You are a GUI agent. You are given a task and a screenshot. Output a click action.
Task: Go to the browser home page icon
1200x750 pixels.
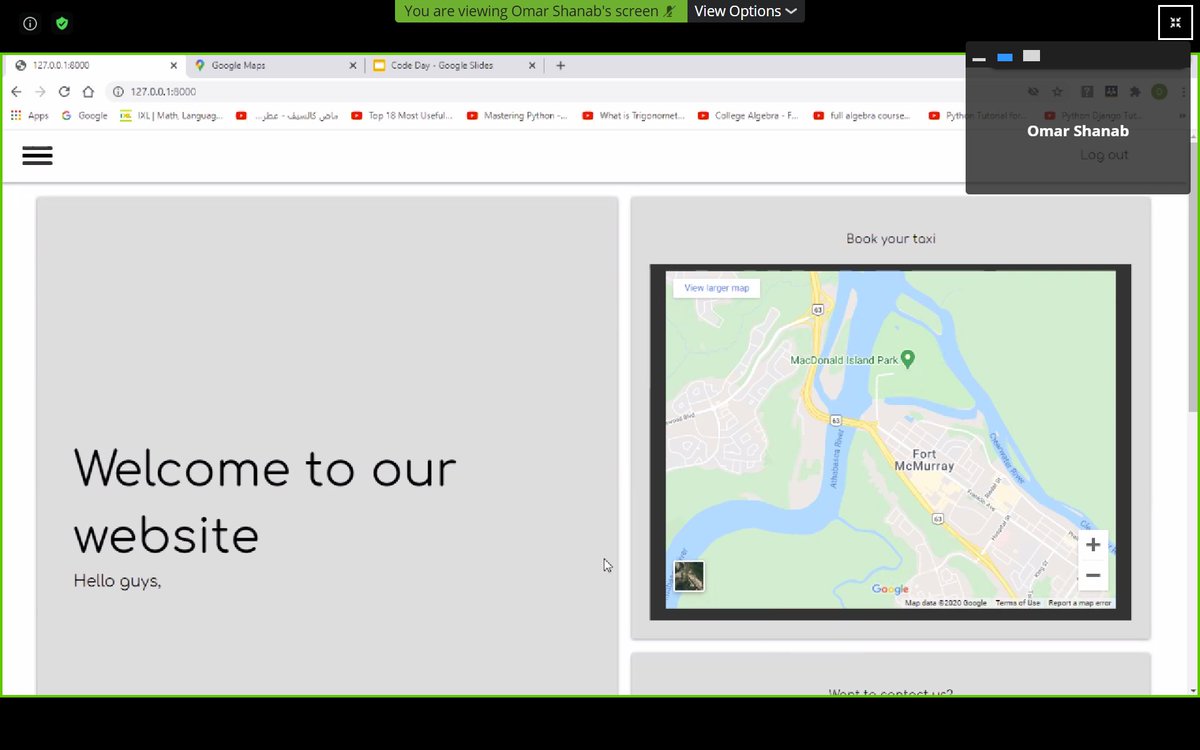[x=88, y=92]
